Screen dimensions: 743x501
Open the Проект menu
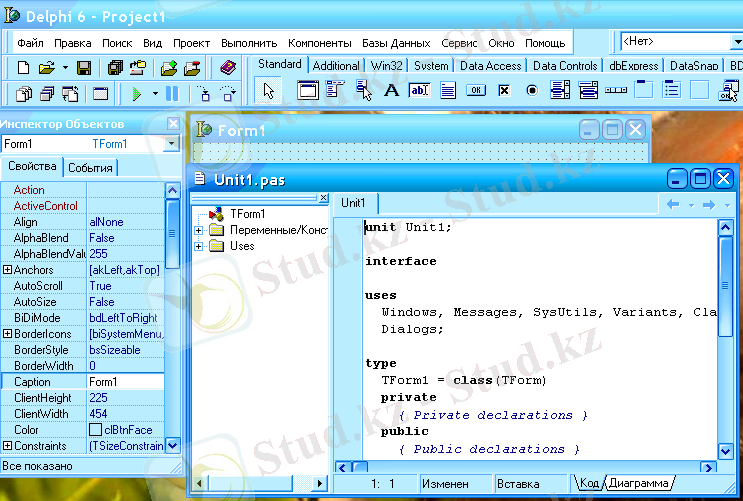pos(191,43)
